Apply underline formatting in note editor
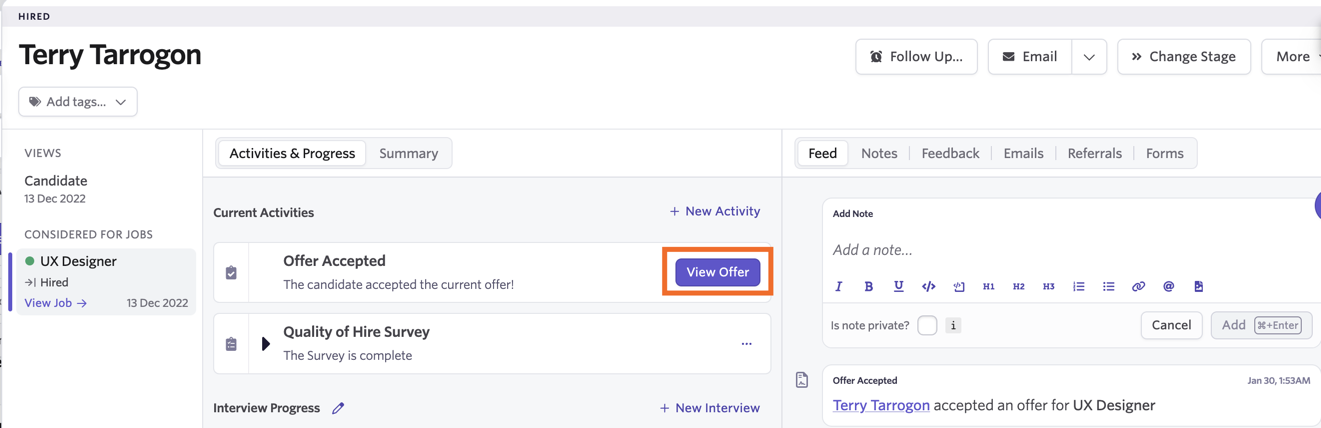Image resolution: width=1321 pixels, height=428 pixels. pyautogui.click(x=898, y=287)
